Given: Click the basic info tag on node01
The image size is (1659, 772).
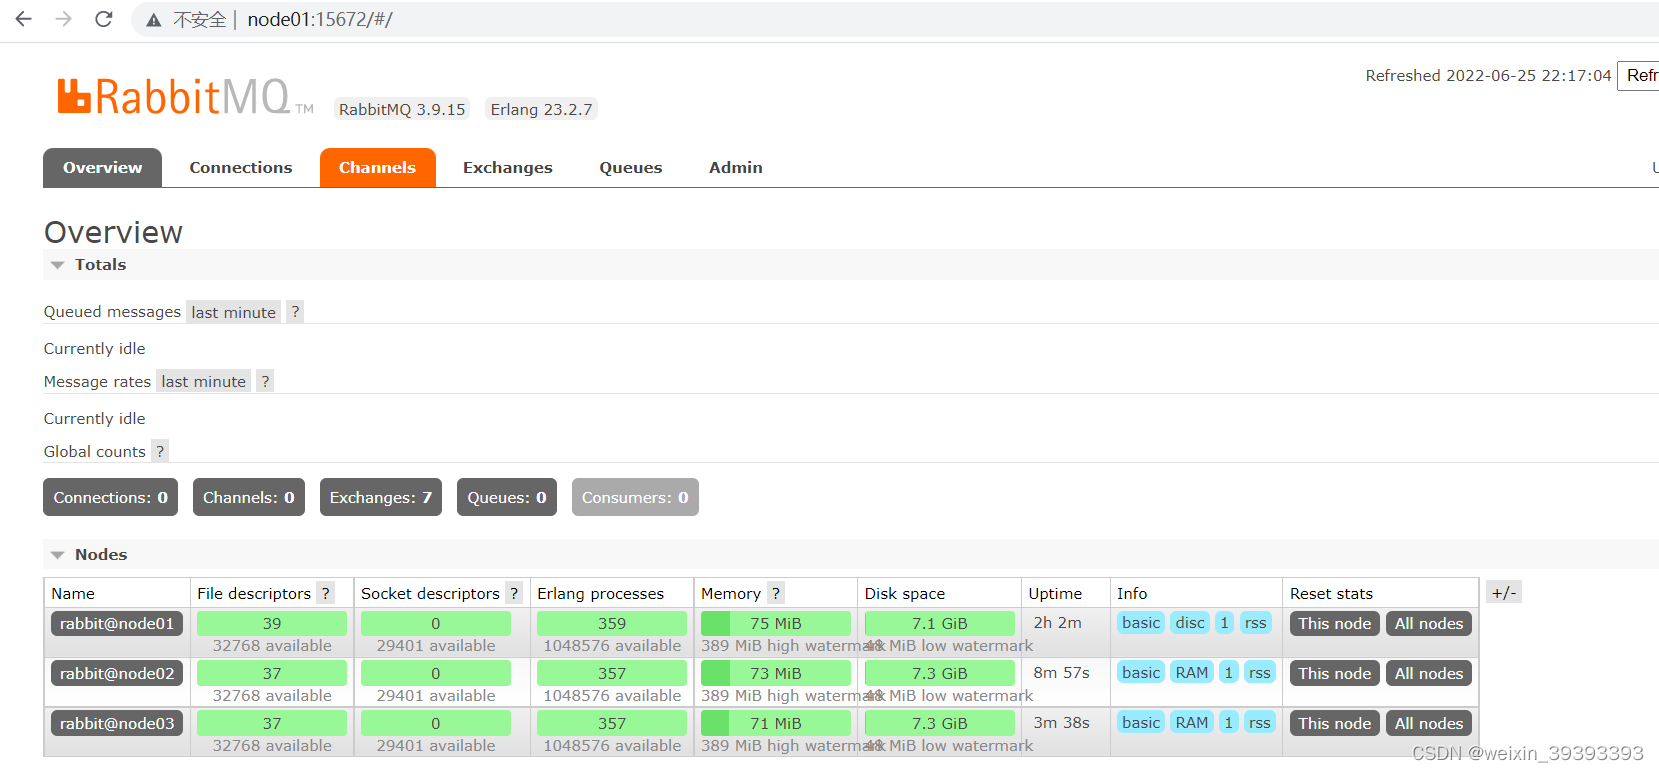Looking at the screenshot, I should pyautogui.click(x=1141, y=623).
